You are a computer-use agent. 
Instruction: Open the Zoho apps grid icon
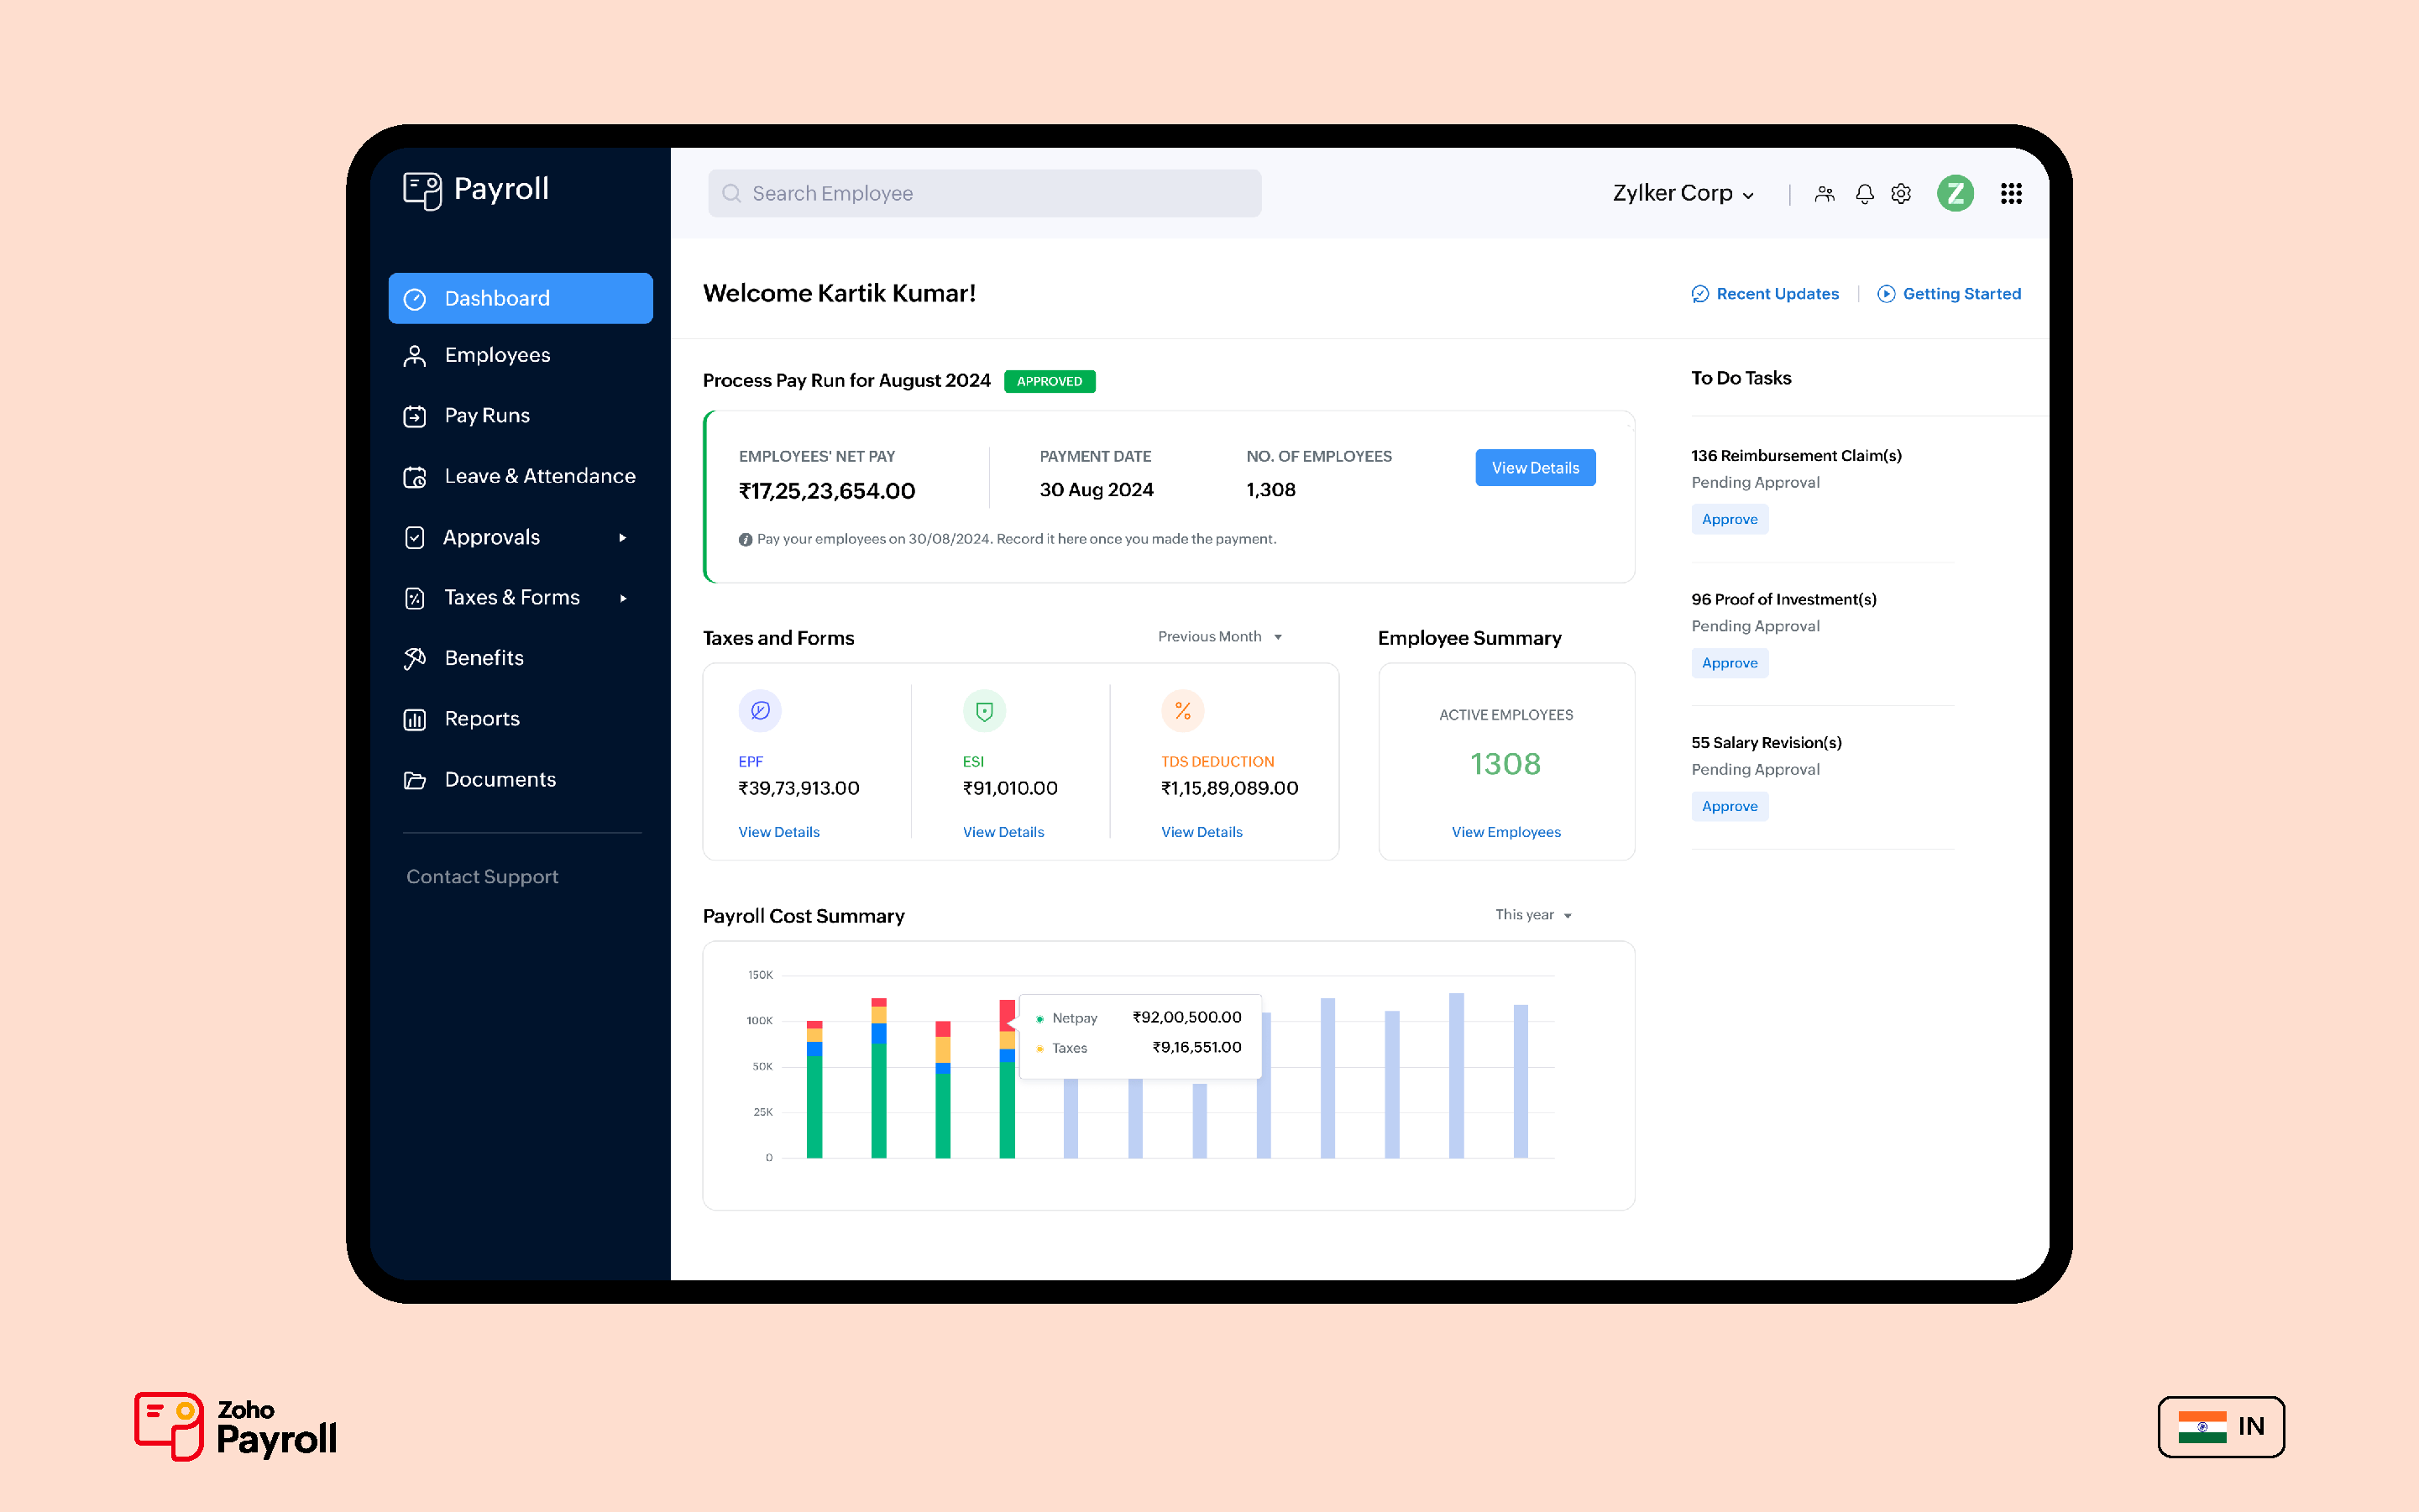(x=2011, y=193)
